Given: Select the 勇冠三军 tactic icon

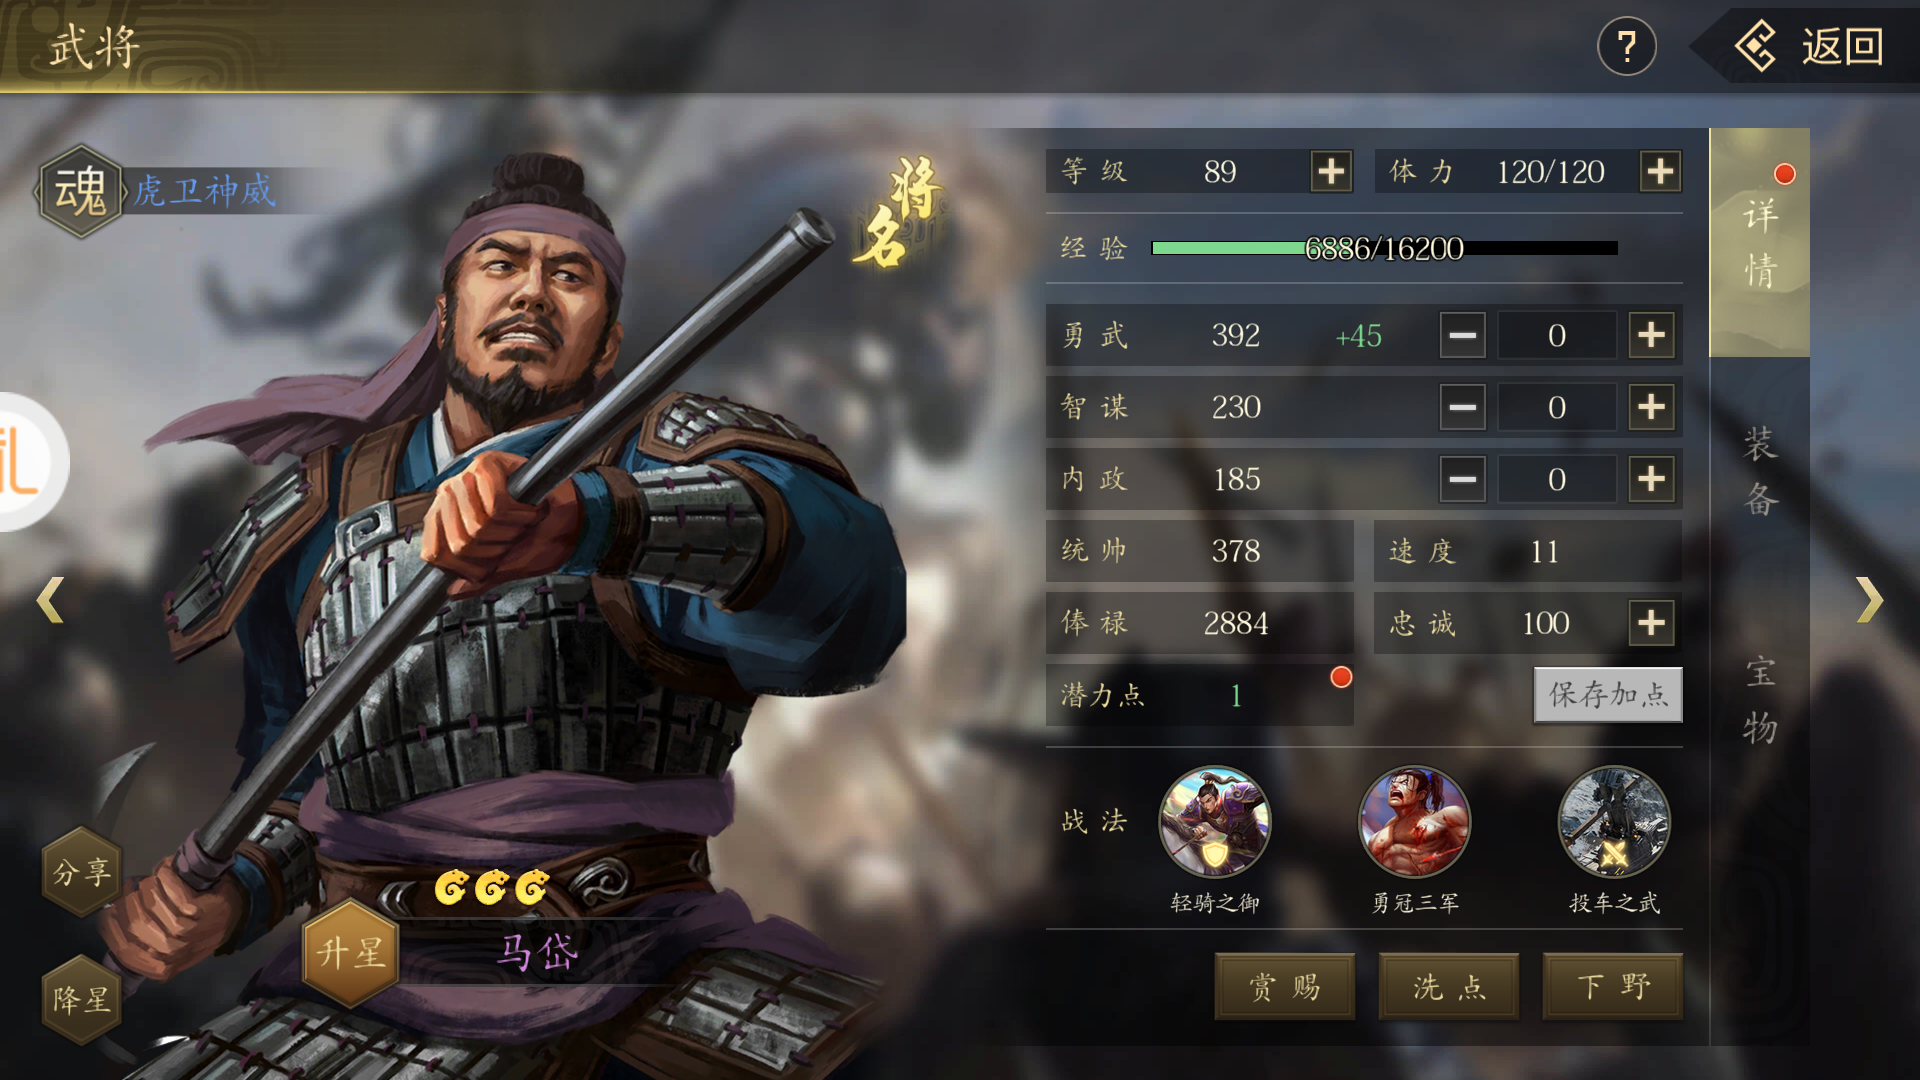Looking at the screenshot, I should coord(1415,822).
